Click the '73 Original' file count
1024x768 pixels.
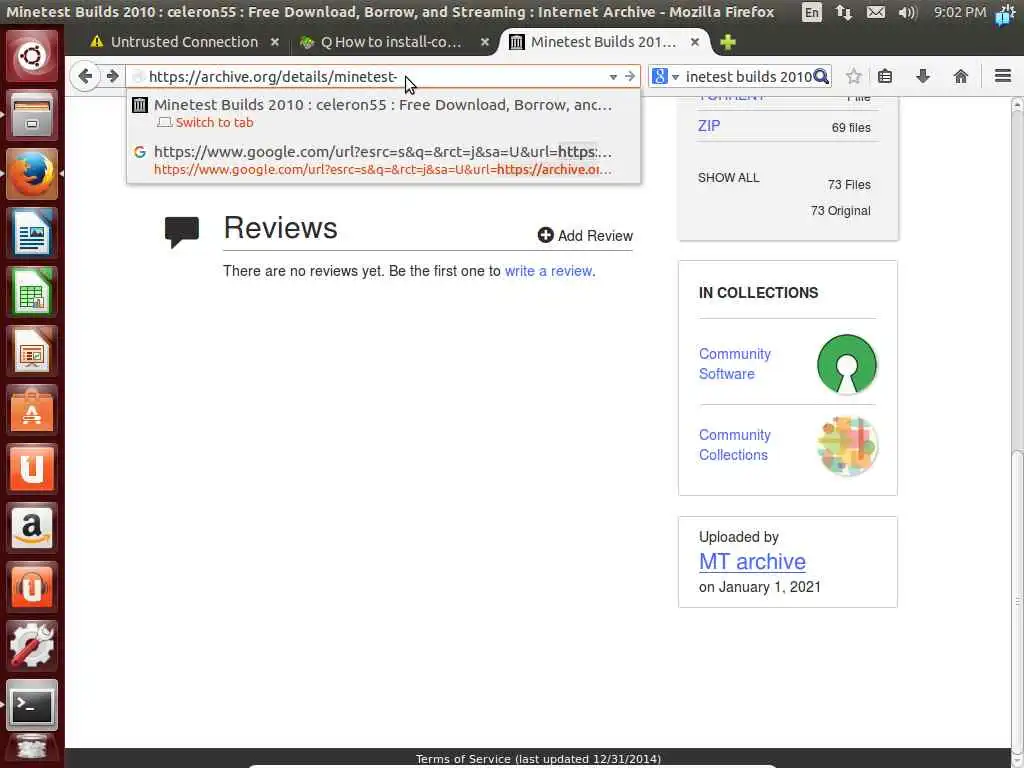840,211
